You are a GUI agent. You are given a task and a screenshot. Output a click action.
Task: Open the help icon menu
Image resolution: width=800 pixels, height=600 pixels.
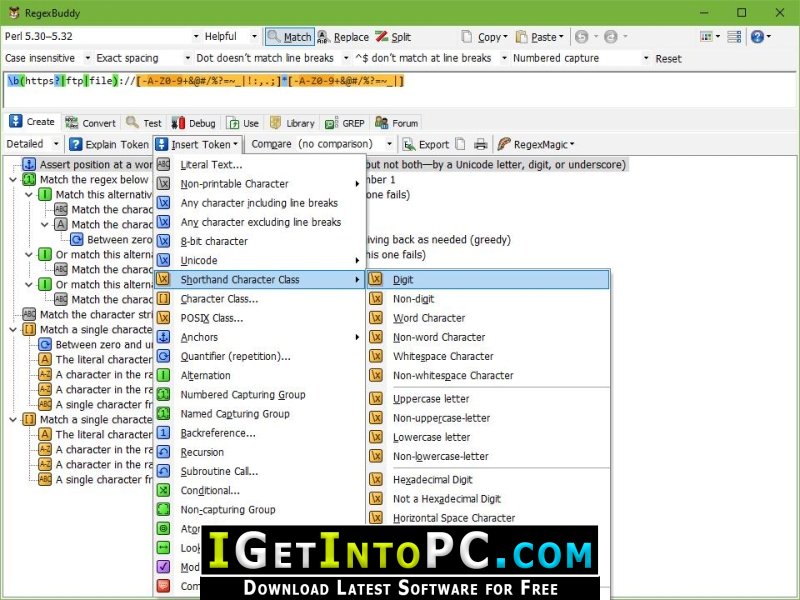coord(760,37)
